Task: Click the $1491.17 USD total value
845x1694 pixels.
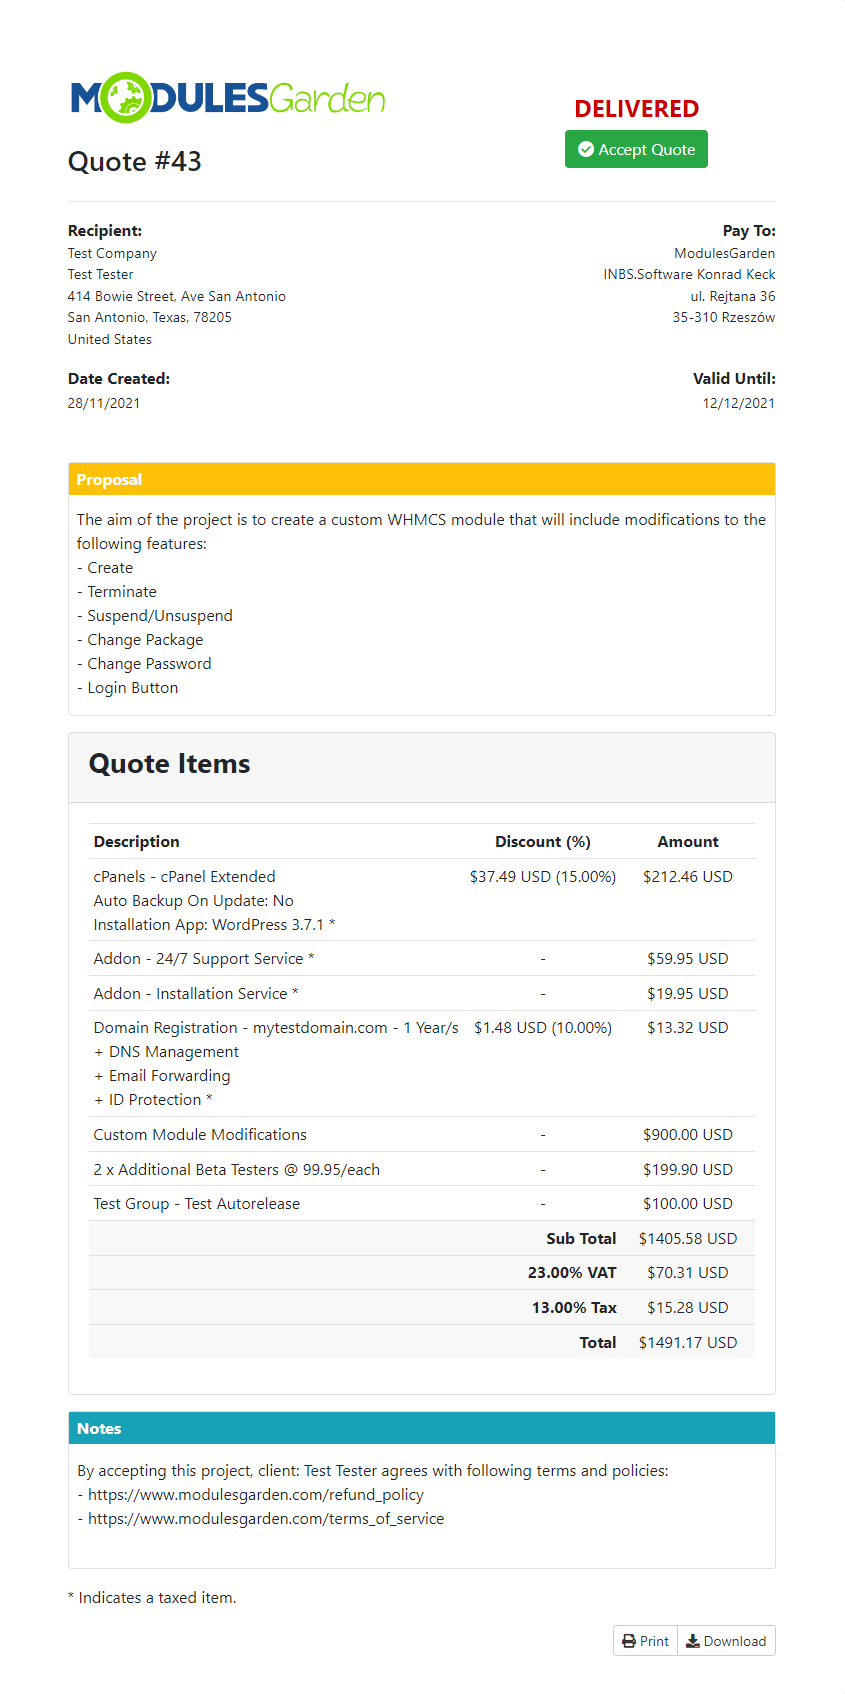Action: (x=688, y=1342)
